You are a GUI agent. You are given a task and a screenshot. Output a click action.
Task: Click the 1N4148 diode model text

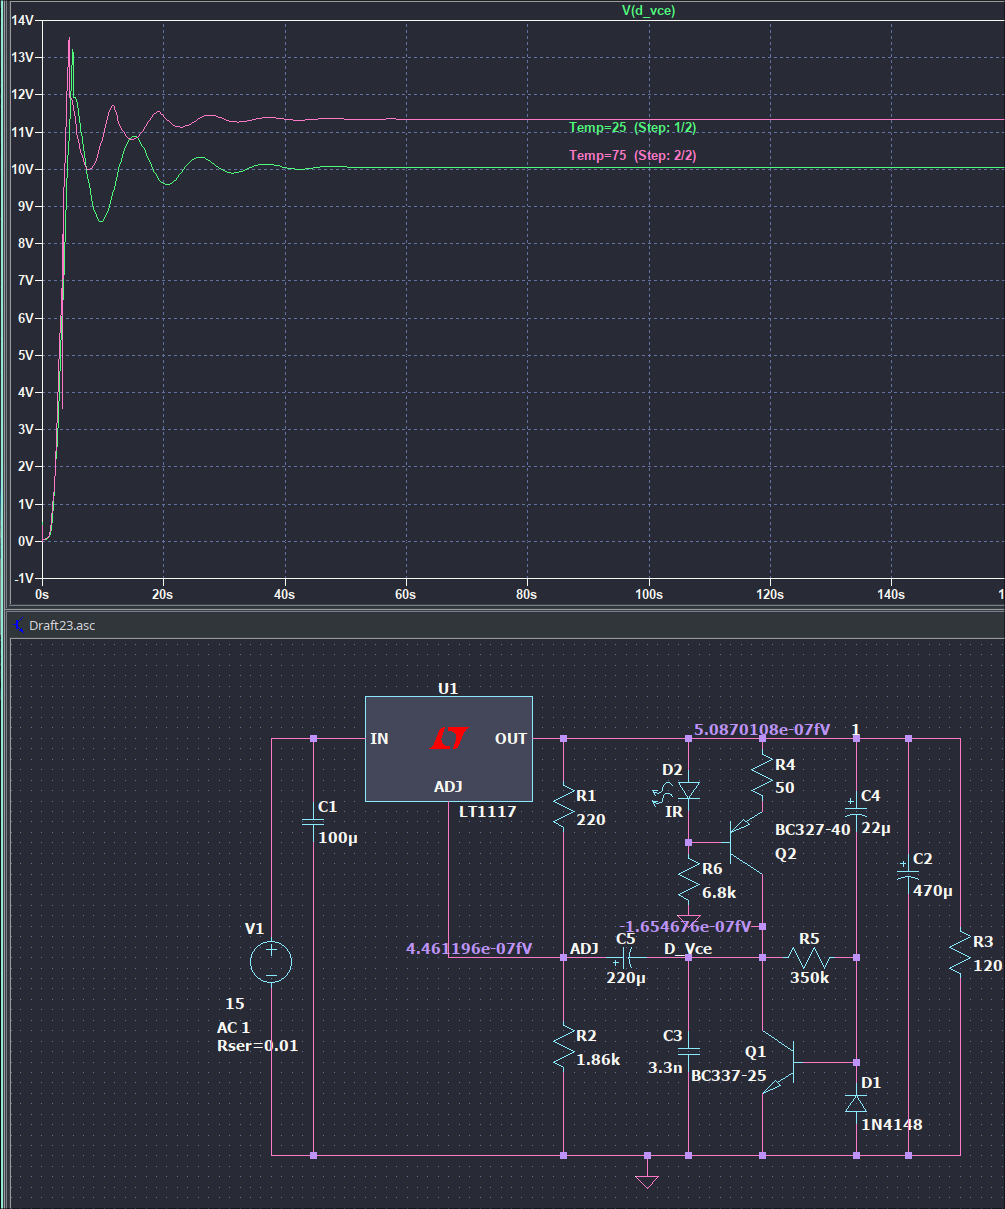[892, 1125]
